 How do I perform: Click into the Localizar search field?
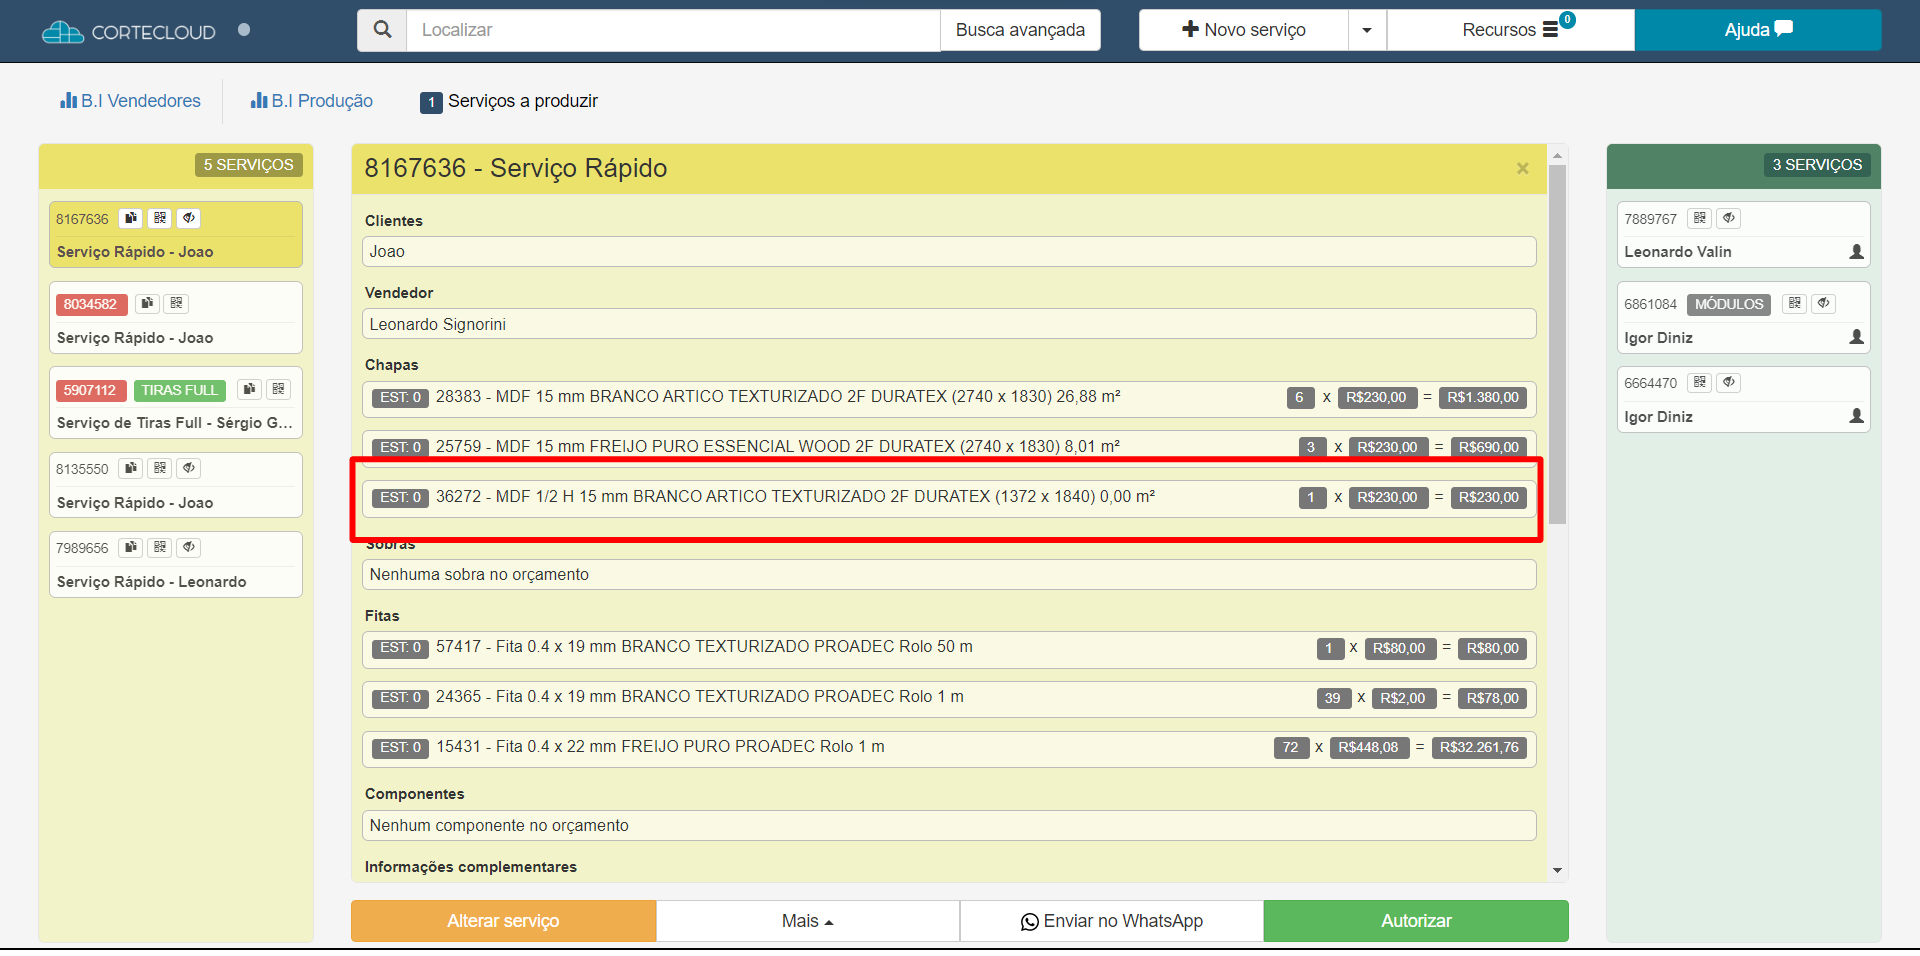coord(672,30)
